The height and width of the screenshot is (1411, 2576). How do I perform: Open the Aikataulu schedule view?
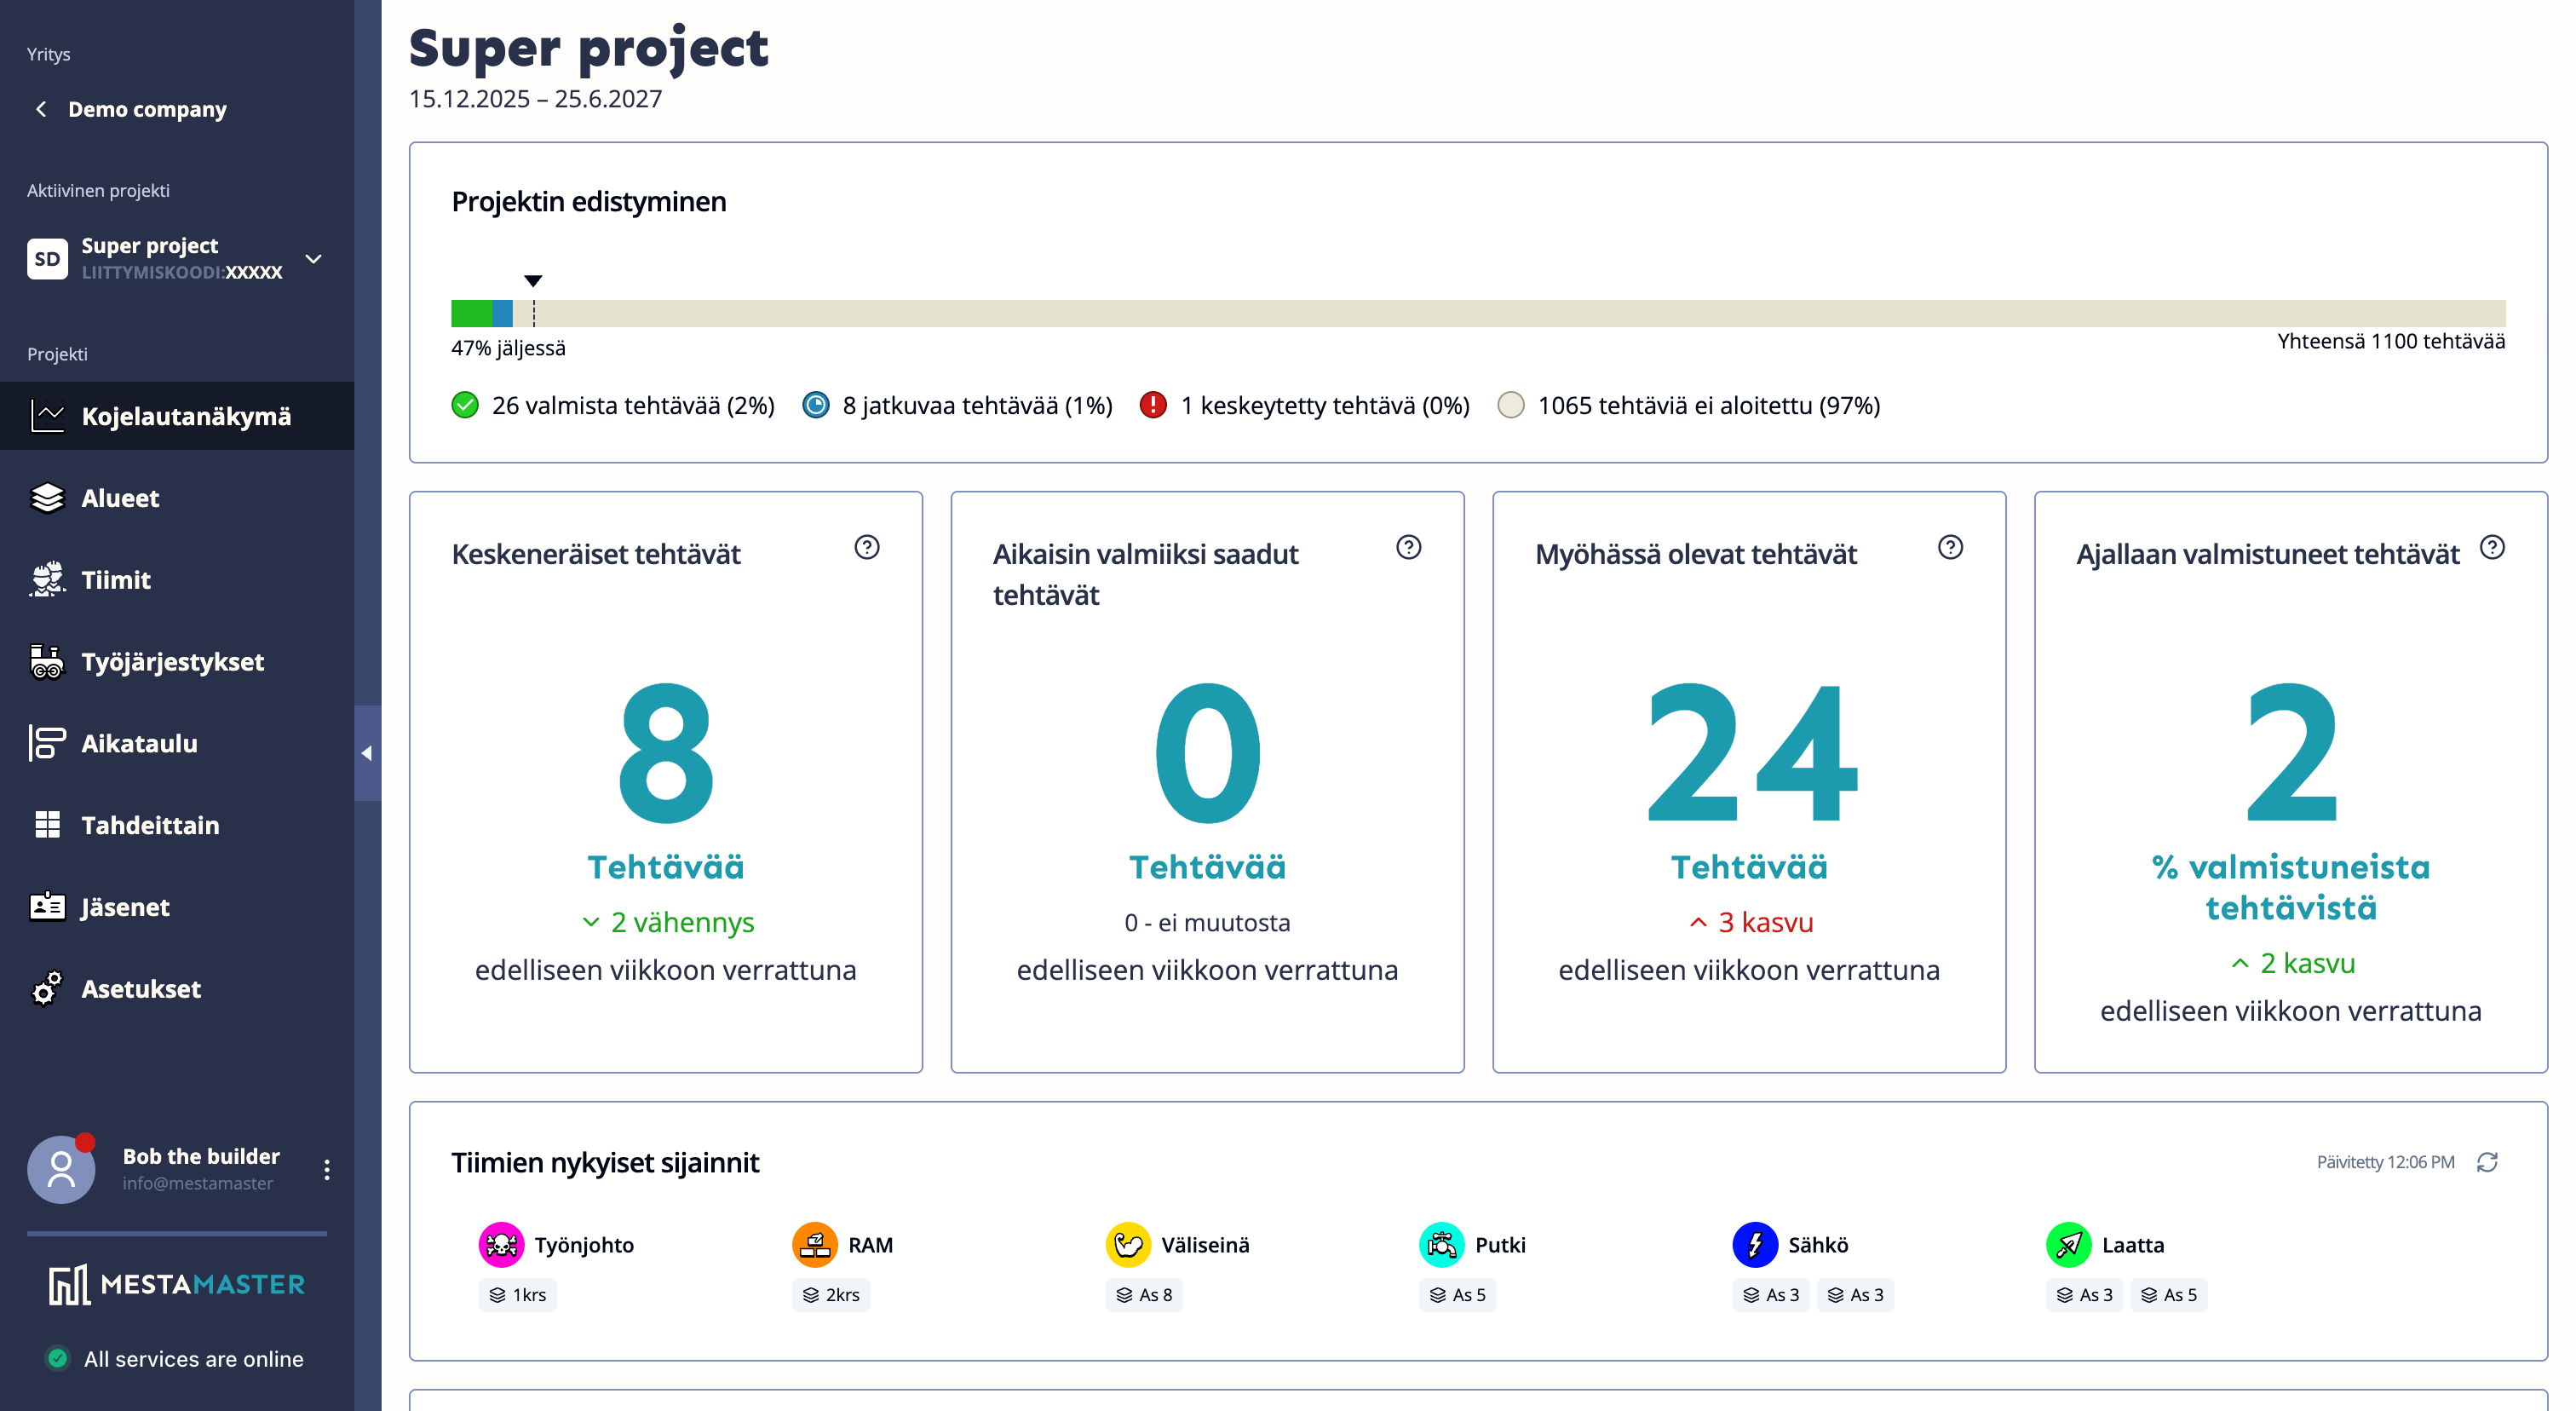coord(140,743)
